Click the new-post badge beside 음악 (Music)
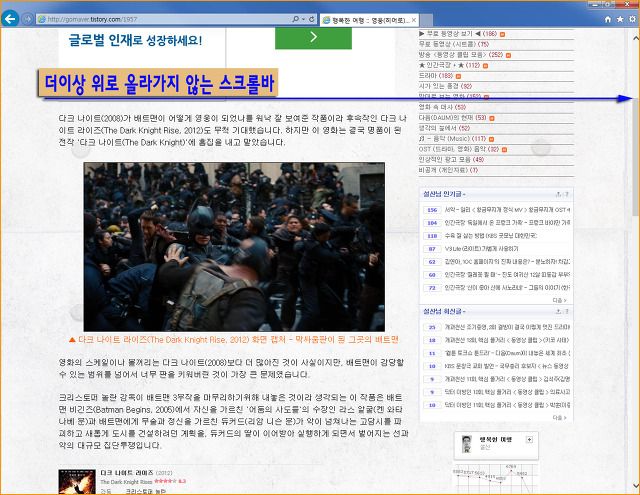Viewport: 640px width, 495px height. coord(491,140)
